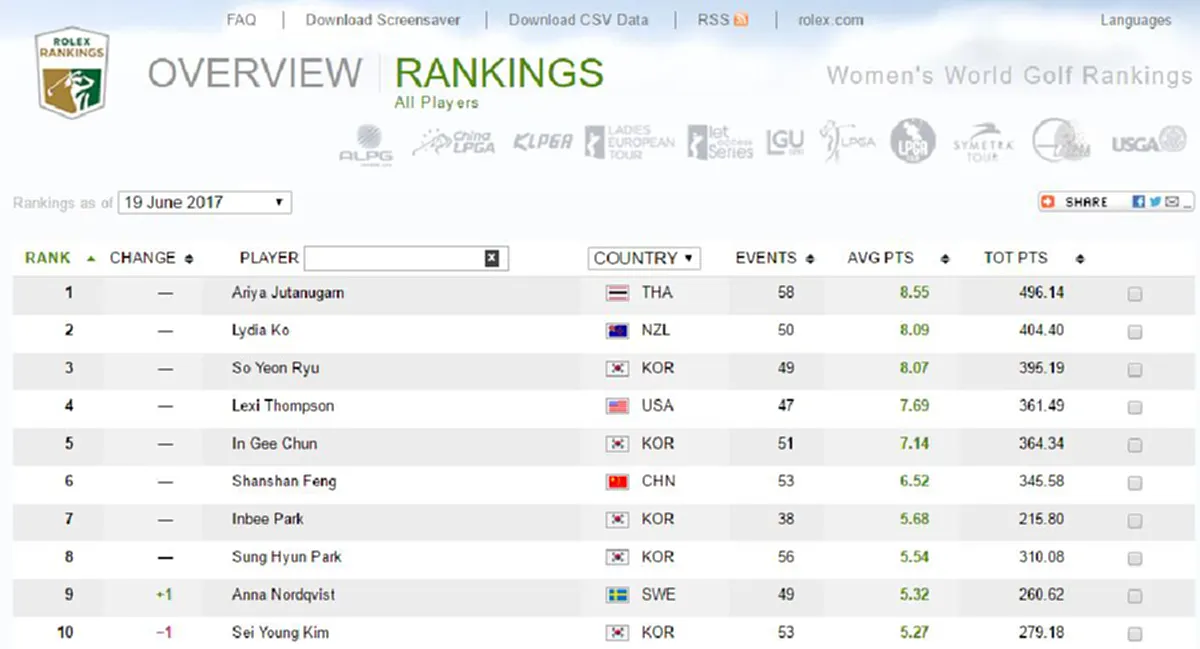Click the Download CSV Data link

[x=578, y=20]
